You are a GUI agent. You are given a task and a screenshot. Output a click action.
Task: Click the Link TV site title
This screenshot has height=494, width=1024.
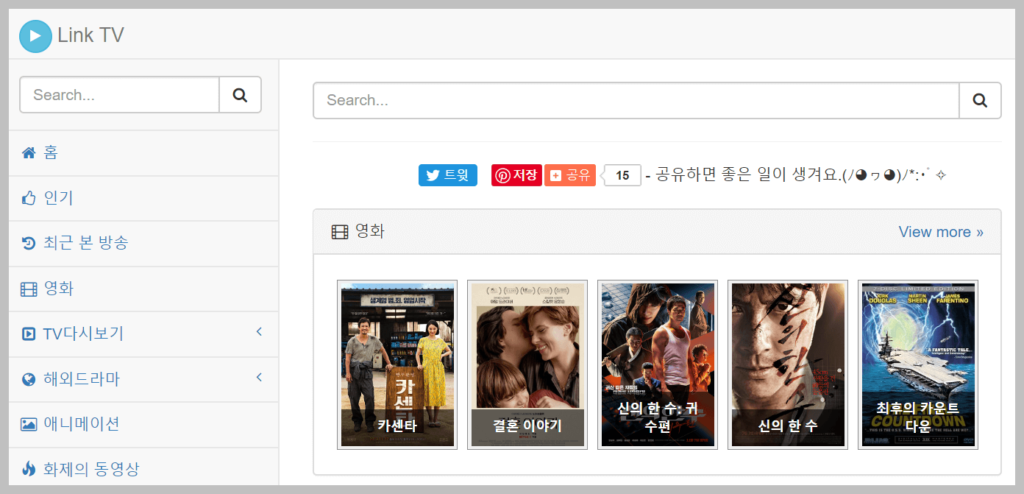click(x=91, y=35)
